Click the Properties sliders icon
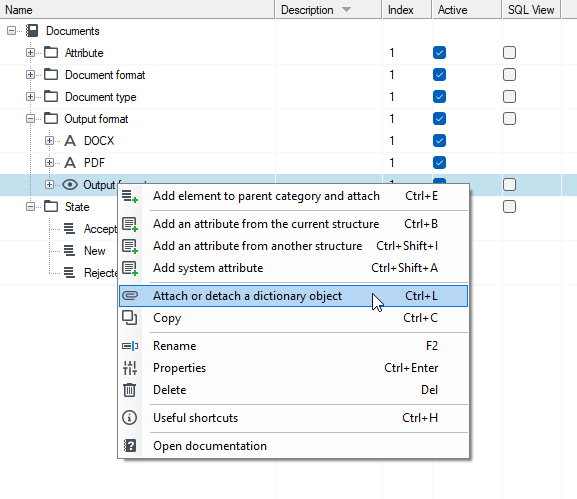The image size is (577, 499). (130, 368)
